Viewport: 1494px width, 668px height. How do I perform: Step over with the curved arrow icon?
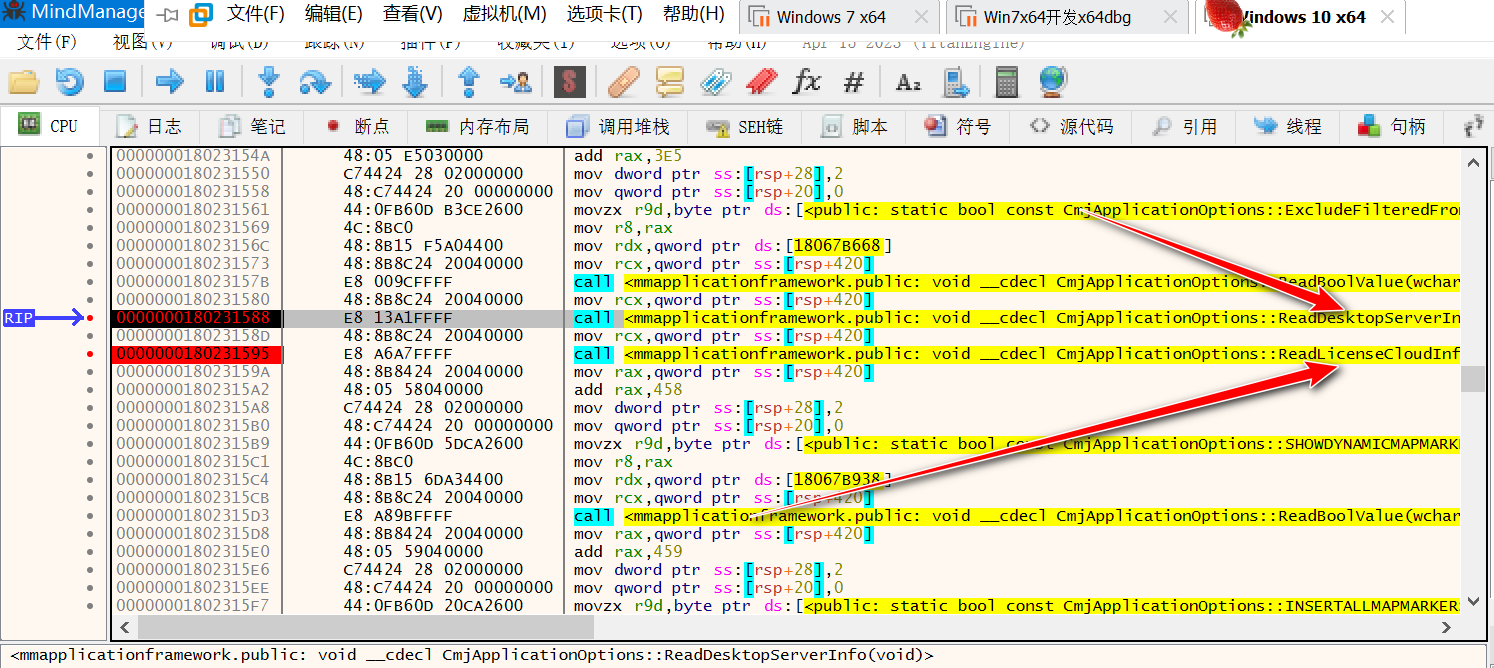pos(314,82)
